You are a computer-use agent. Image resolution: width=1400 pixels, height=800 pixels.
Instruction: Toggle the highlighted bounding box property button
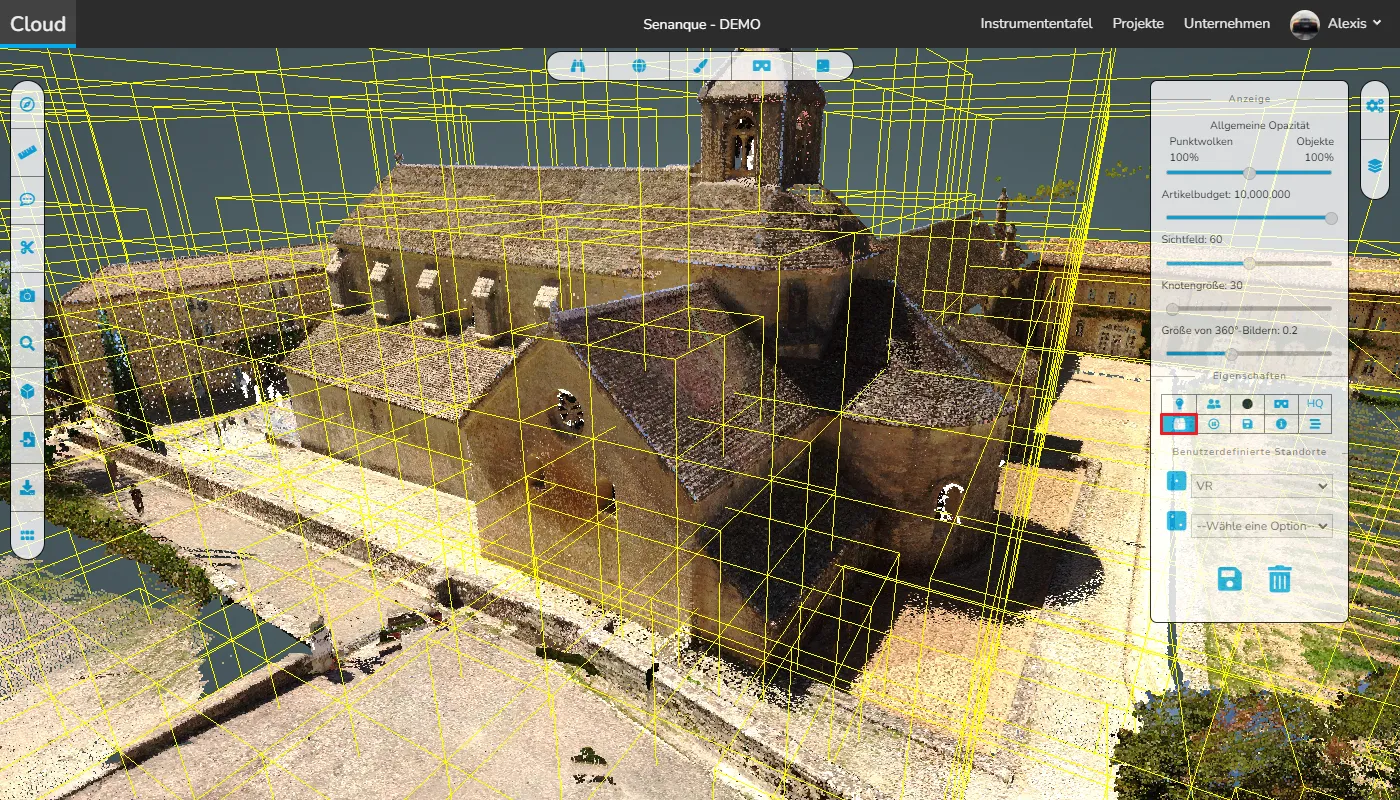pos(1179,424)
